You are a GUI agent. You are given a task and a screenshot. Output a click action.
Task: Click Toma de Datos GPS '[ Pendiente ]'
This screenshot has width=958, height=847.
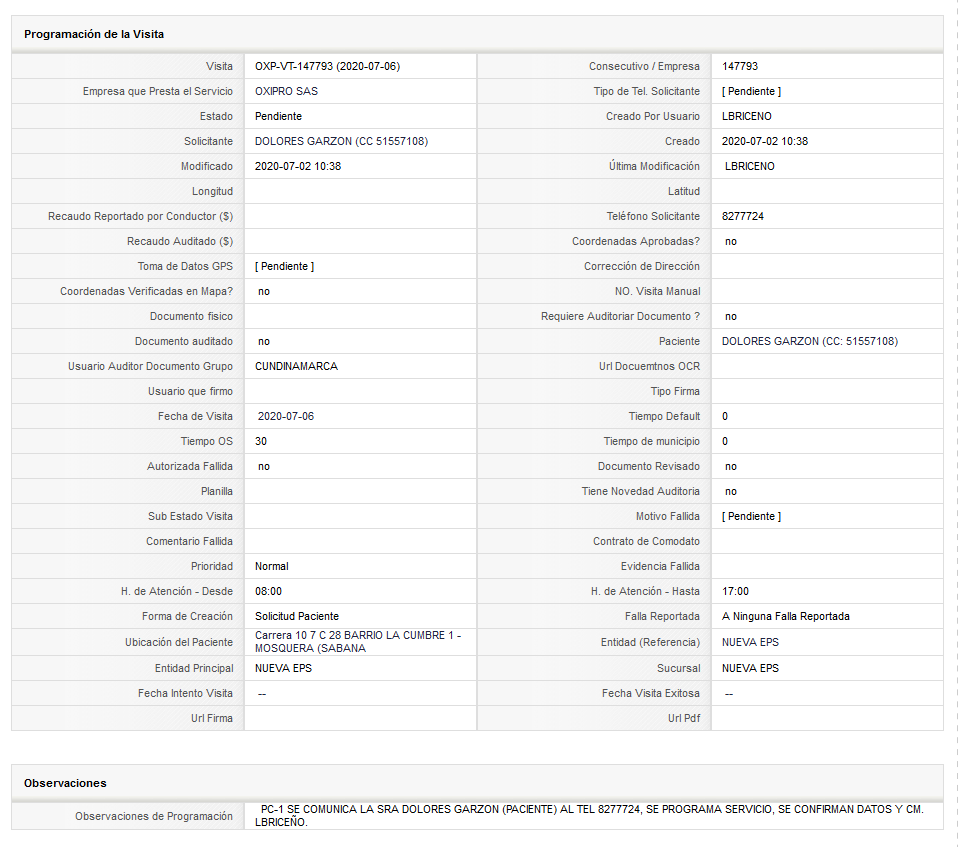[285, 266]
